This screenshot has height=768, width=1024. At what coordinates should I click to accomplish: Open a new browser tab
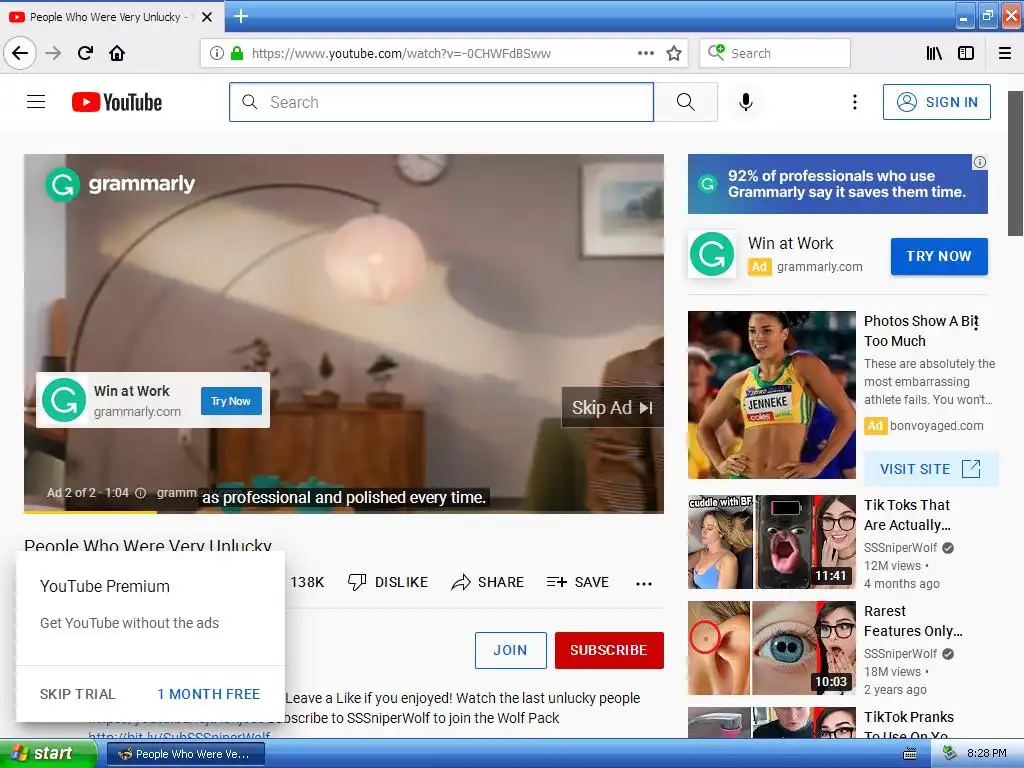(x=241, y=16)
